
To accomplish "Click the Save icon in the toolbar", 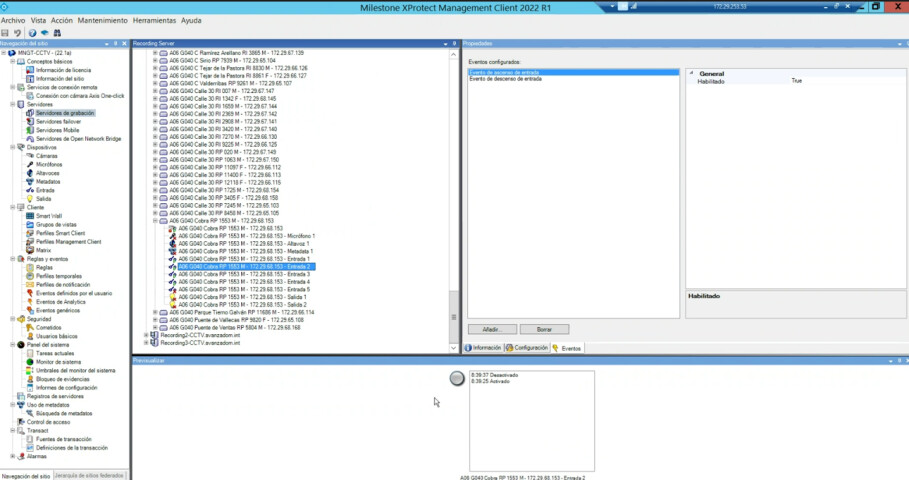I will tap(6, 32).
